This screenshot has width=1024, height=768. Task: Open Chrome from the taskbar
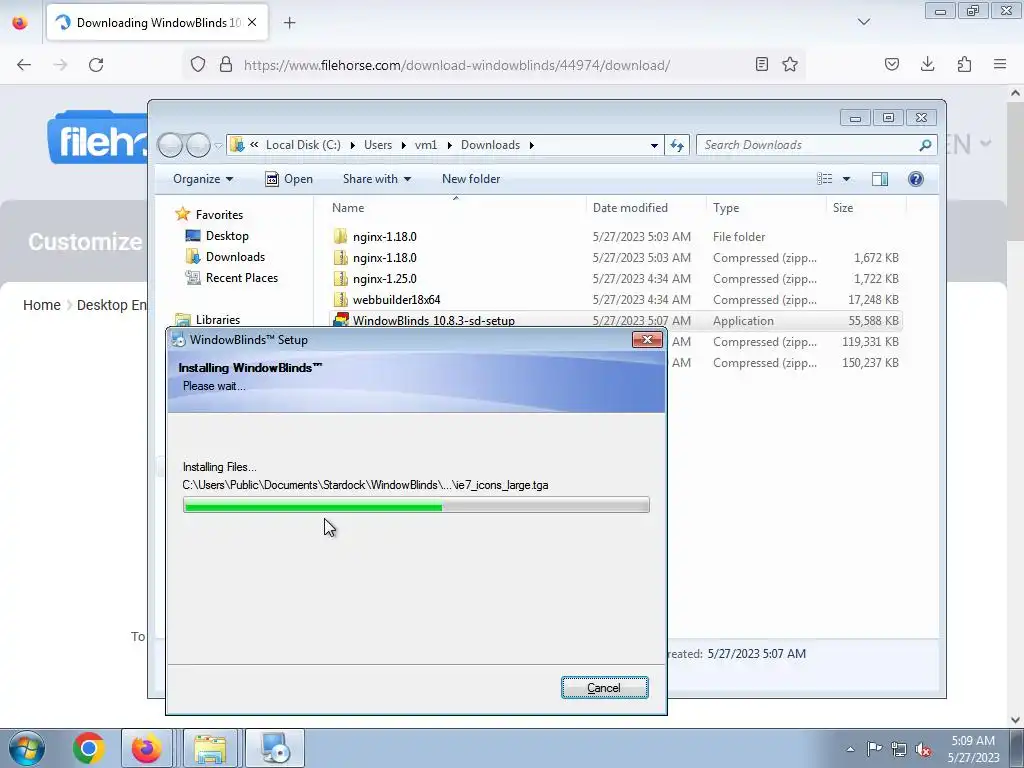click(x=89, y=748)
